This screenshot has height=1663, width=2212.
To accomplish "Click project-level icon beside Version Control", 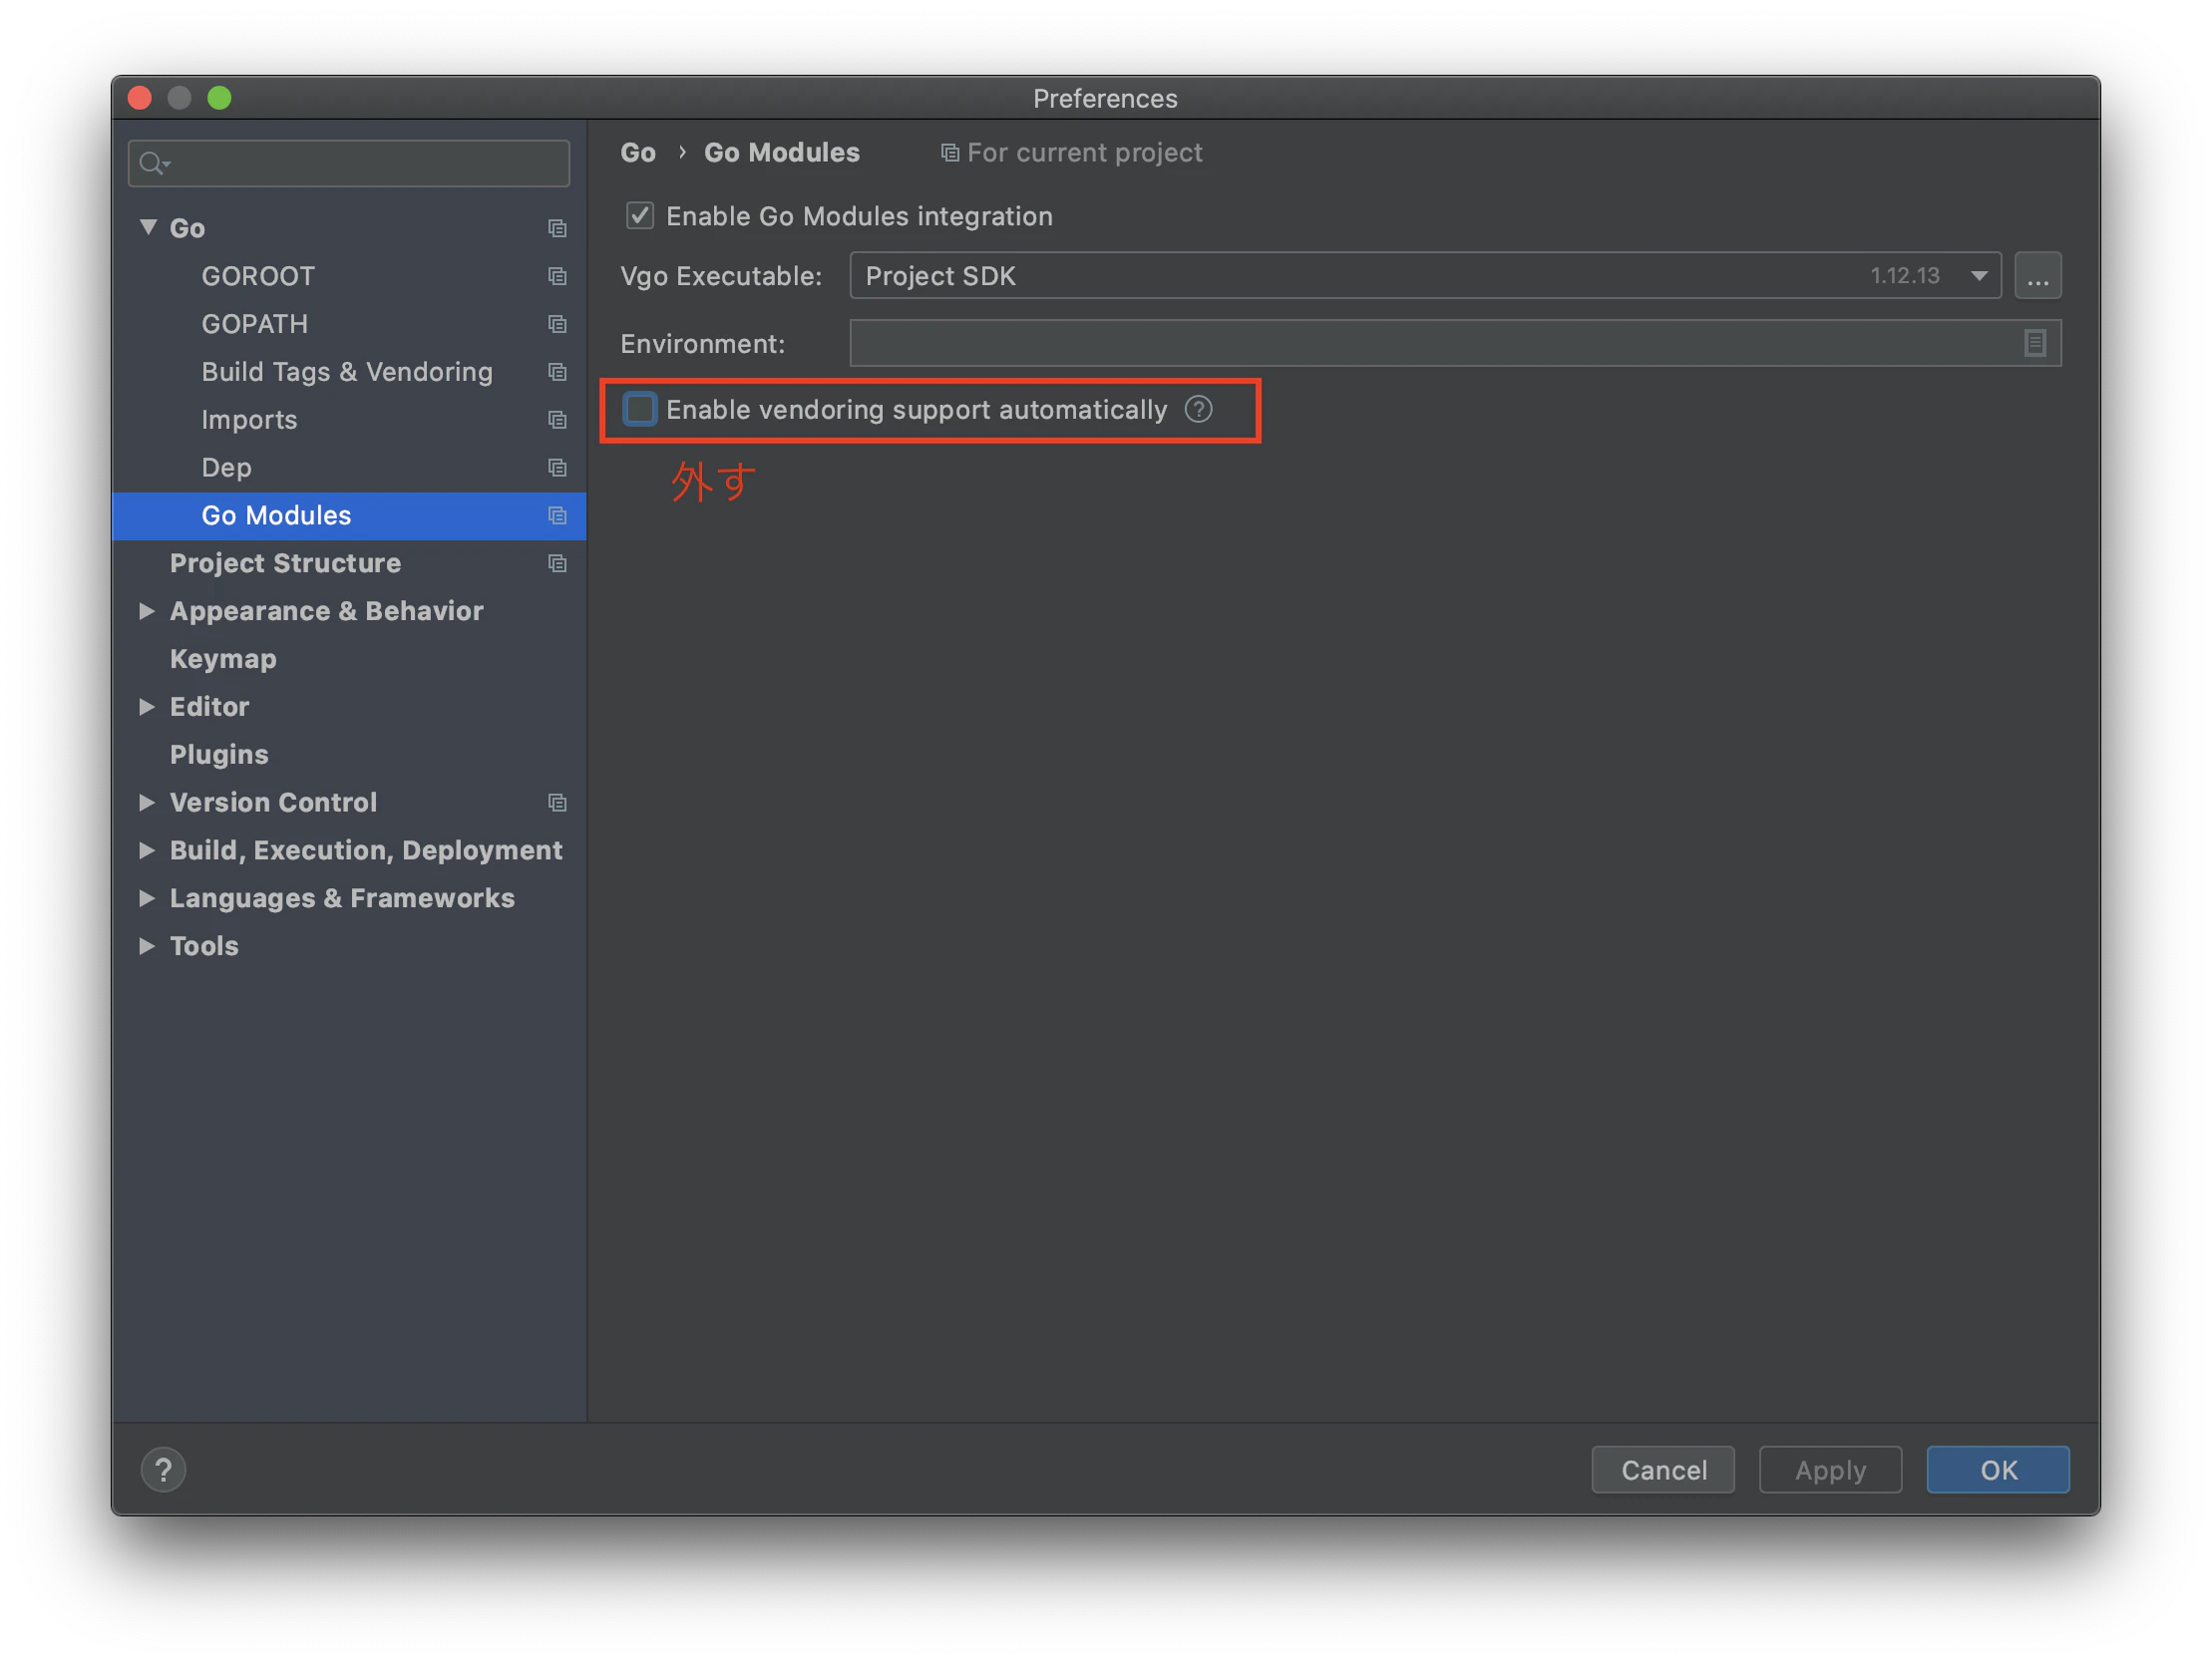I will tap(557, 802).
